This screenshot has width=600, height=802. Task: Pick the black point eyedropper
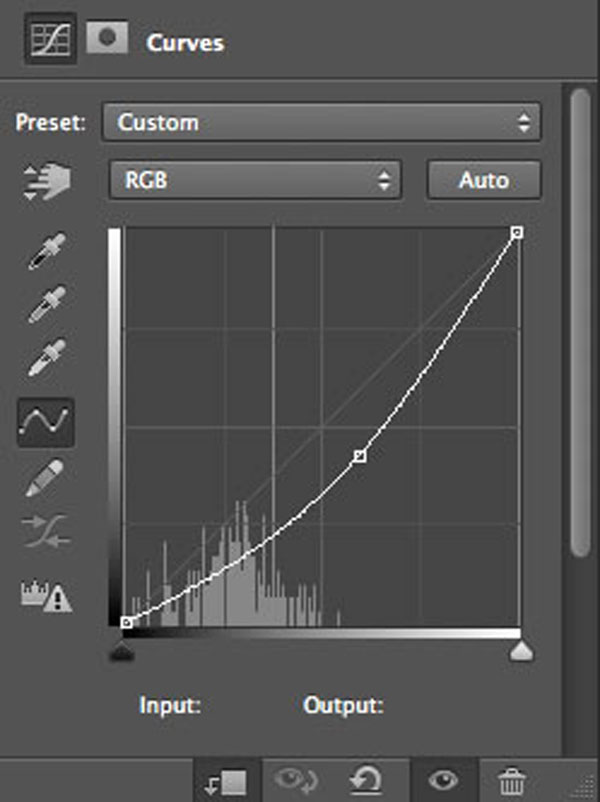pyautogui.click(x=47, y=251)
